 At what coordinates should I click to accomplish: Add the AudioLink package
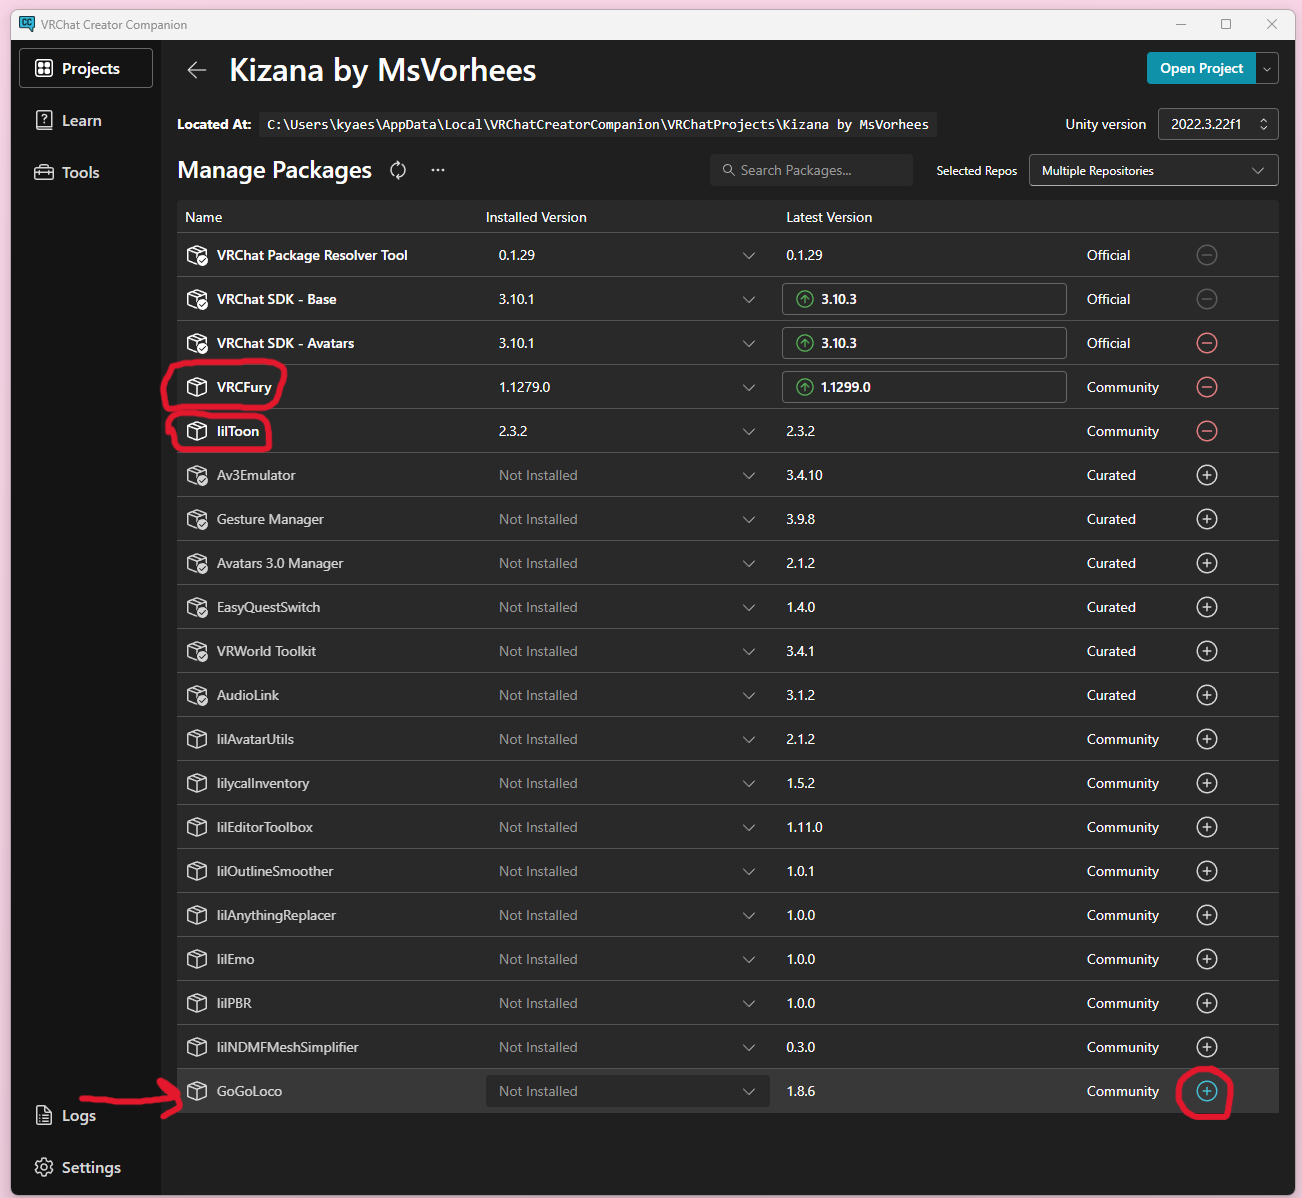[1207, 695]
